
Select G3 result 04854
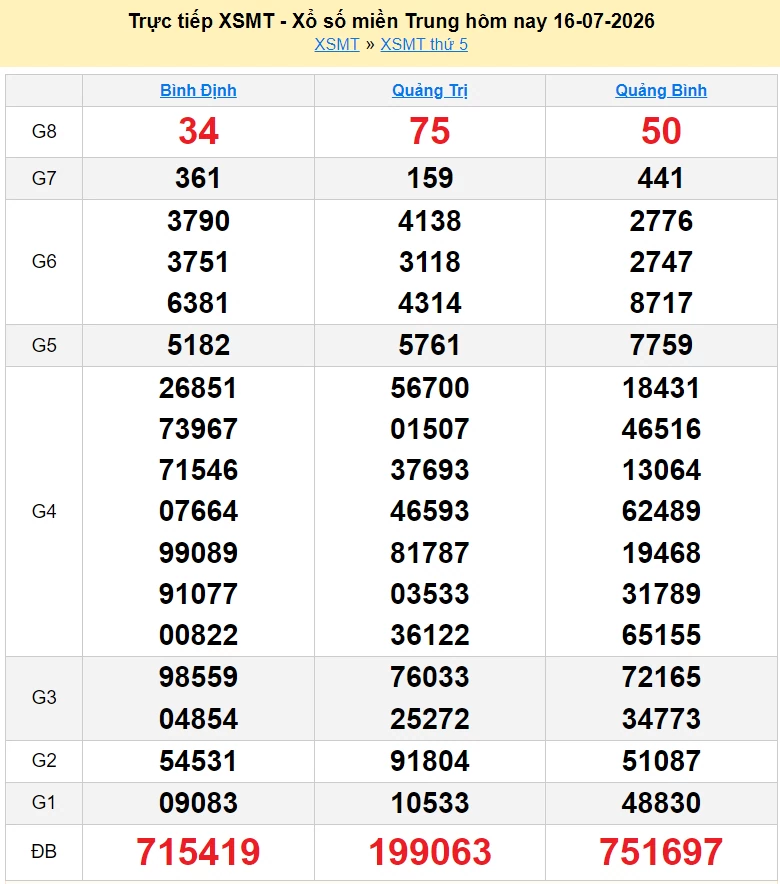pos(198,719)
